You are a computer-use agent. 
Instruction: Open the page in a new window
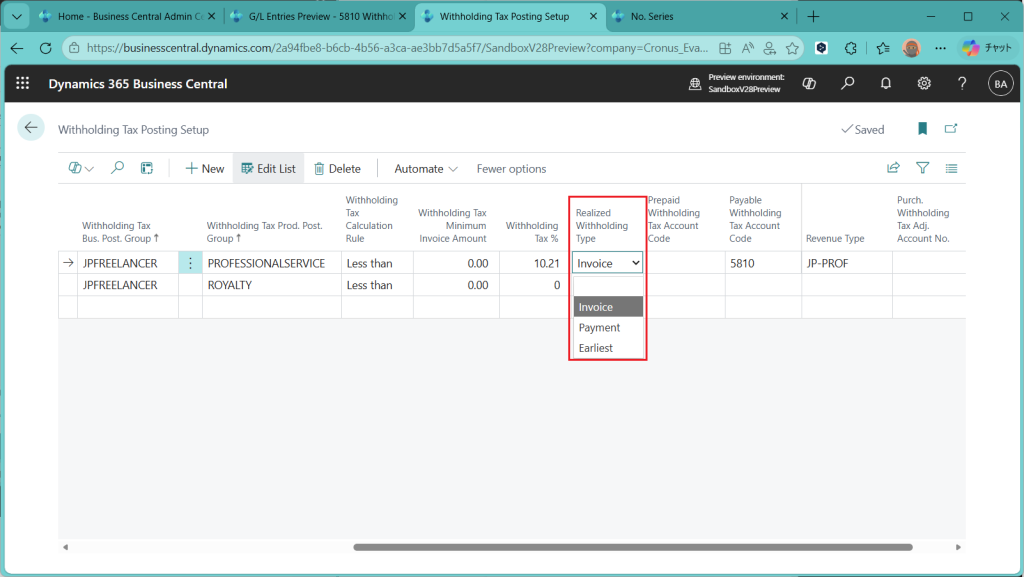(951, 129)
